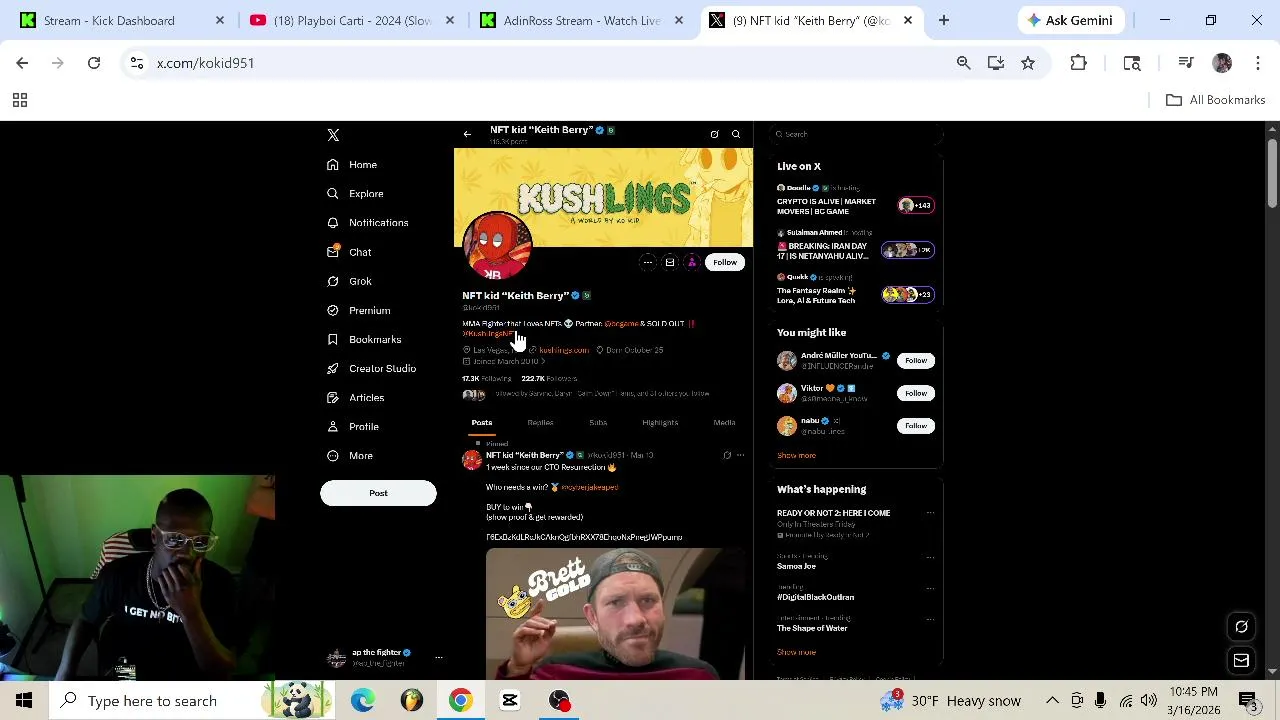Image resolution: width=1280 pixels, height=720 pixels.
Task: Click the Chrome zoom magnifier icon
Action: (964, 63)
